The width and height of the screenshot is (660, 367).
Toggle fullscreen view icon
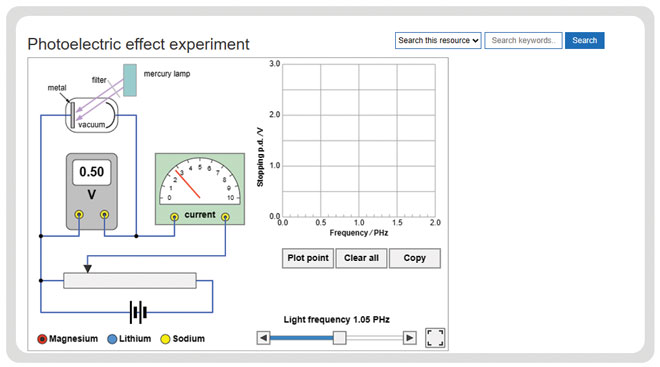[x=435, y=338]
